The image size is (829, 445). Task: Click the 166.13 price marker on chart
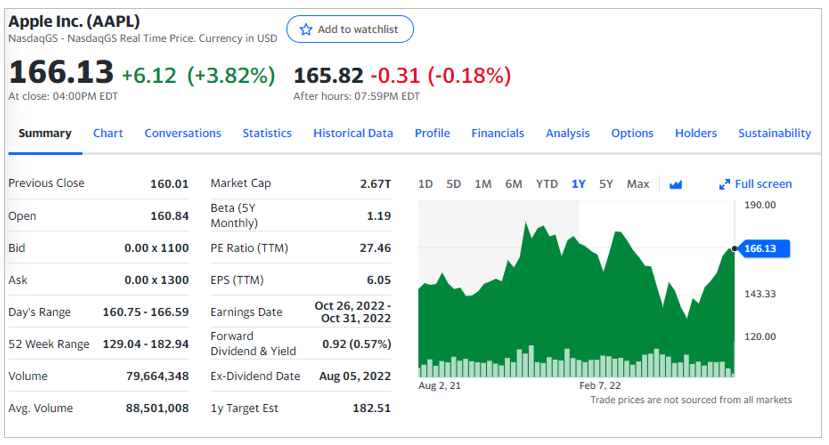pyautogui.click(x=762, y=248)
